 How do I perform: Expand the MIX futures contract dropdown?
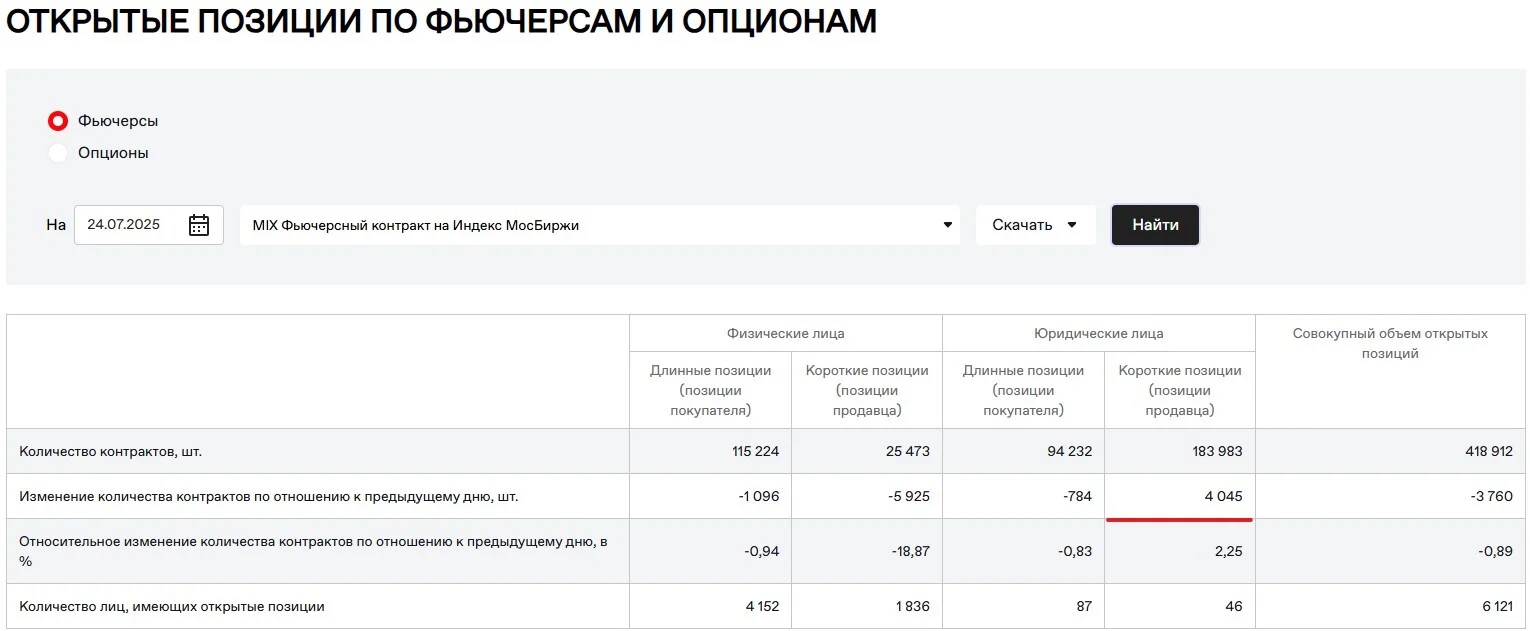pyautogui.click(x=600, y=225)
